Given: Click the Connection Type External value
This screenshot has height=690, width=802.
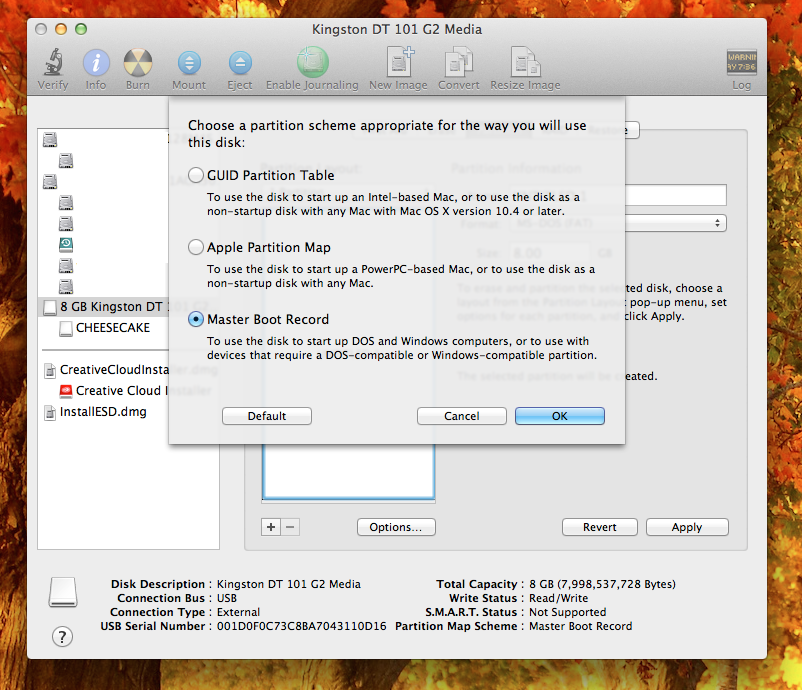Looking at the screenshot, I should coord(238,612).
